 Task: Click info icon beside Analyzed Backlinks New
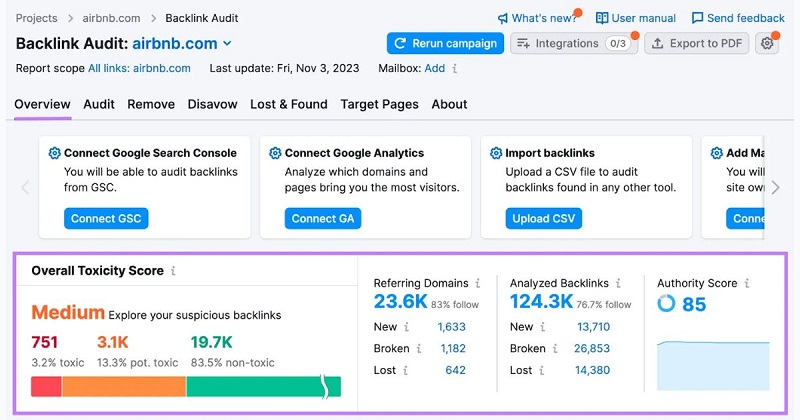(543, 327)
